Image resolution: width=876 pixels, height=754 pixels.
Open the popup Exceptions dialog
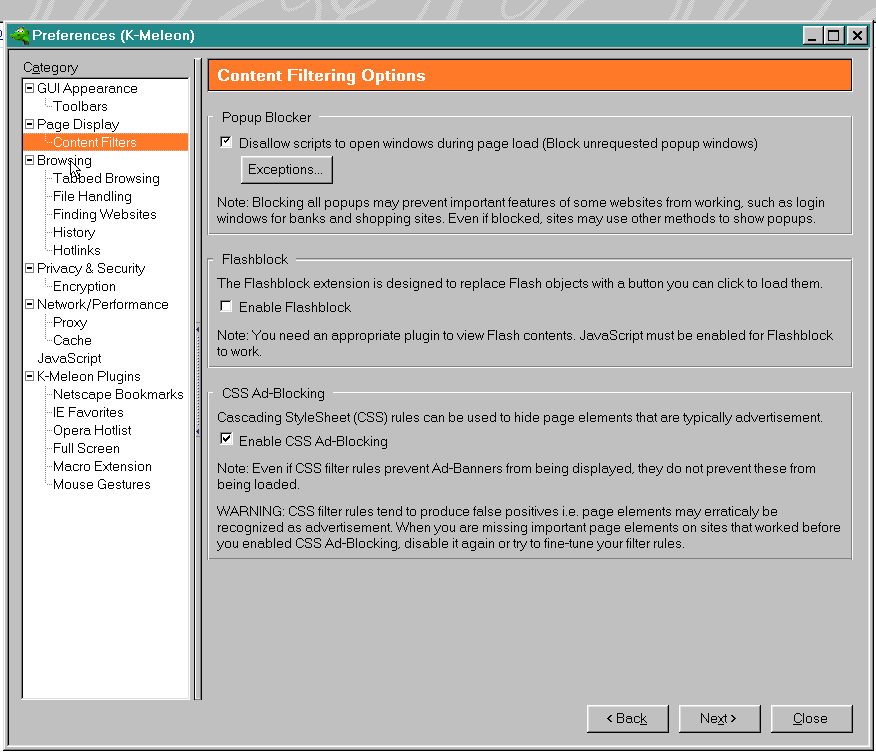(x=286, y=170)
